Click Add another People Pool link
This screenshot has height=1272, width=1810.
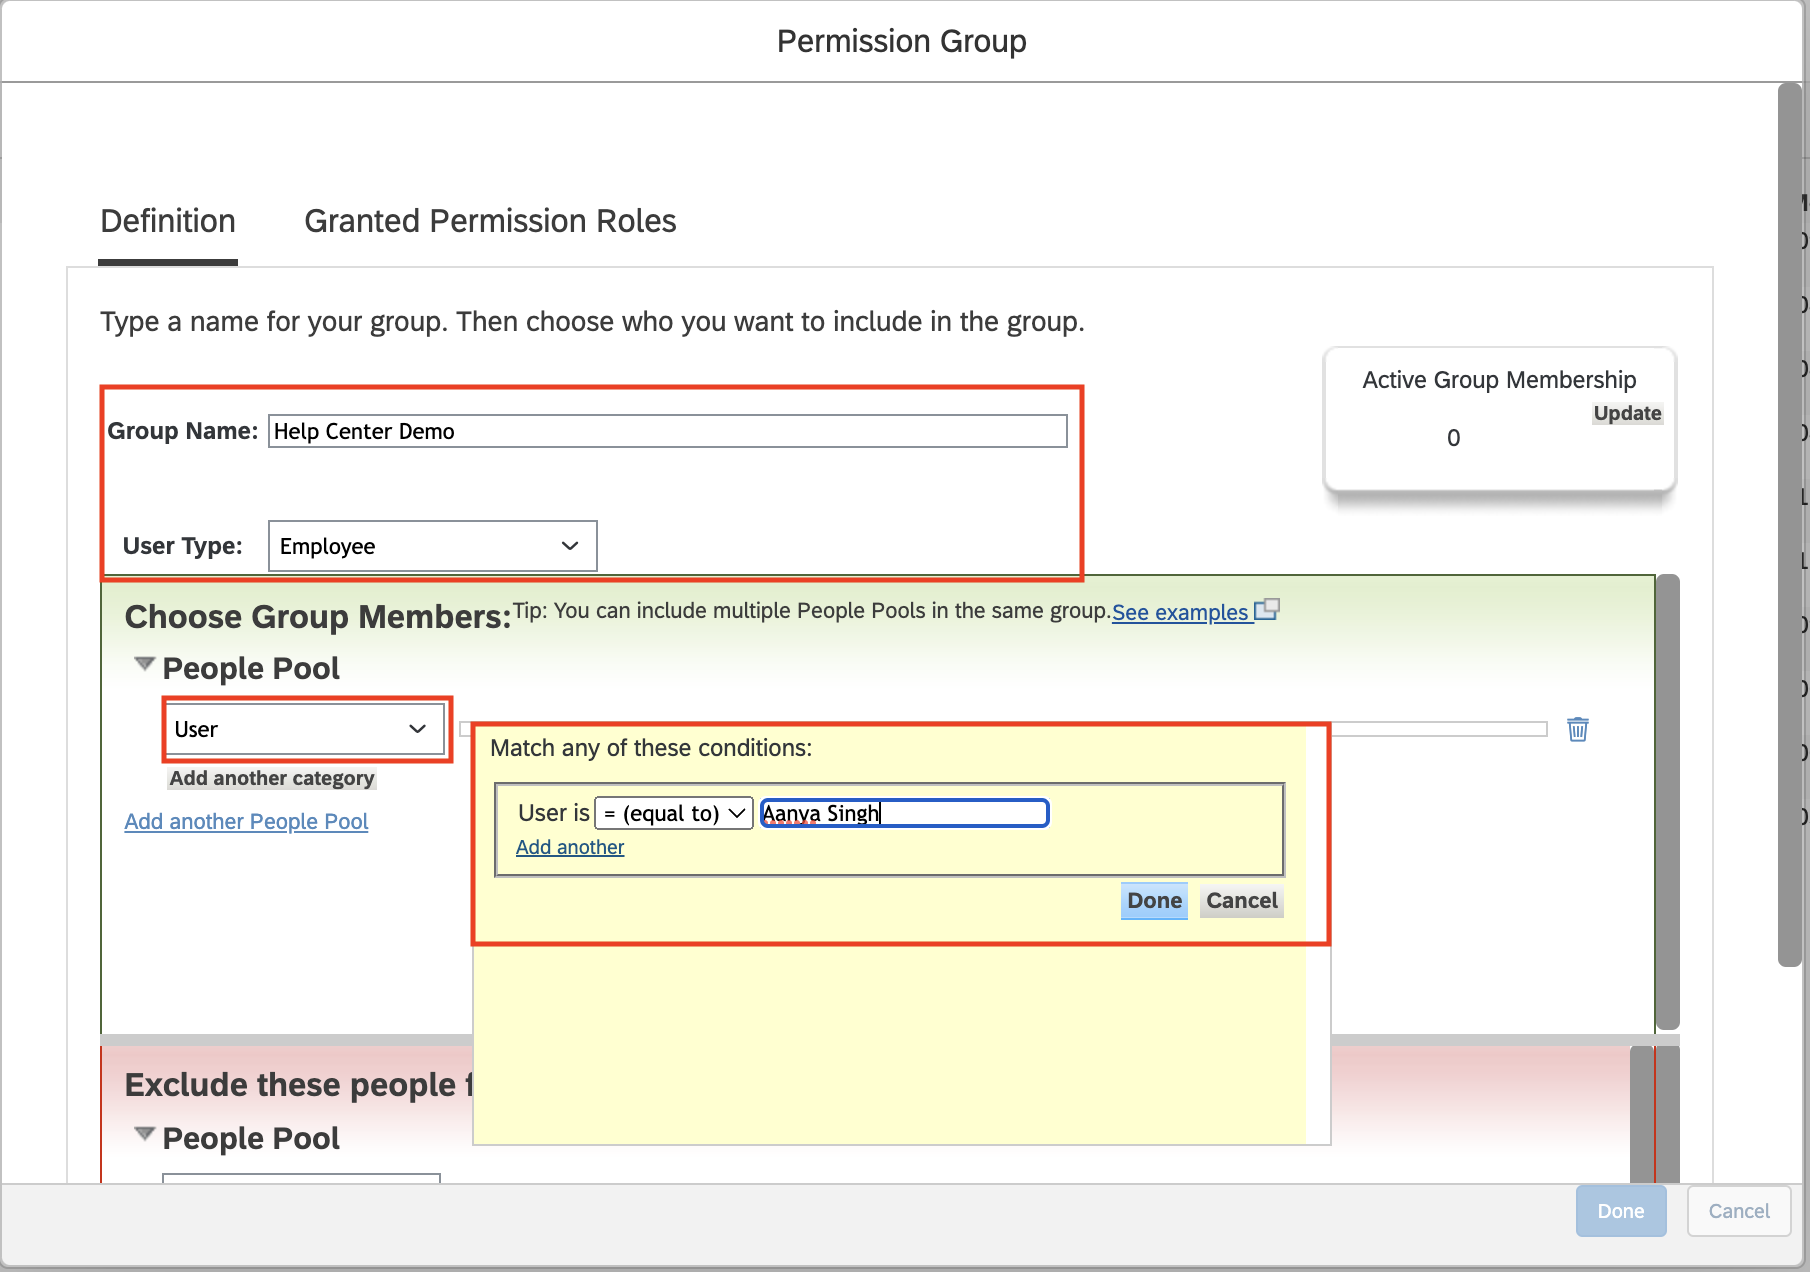click(246, 821)
